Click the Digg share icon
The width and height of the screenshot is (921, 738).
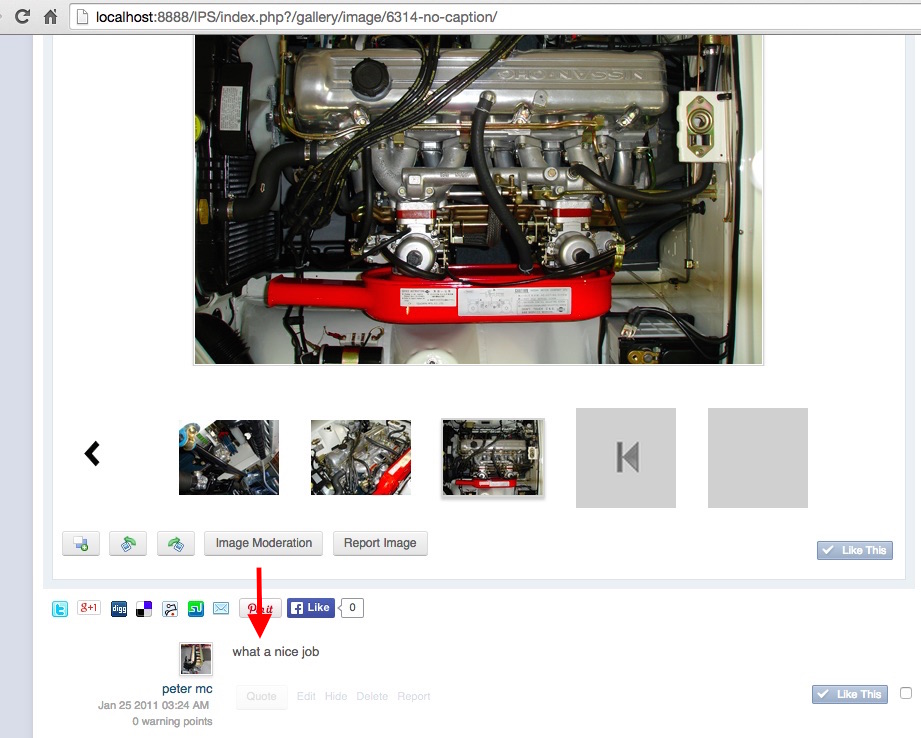[119, 608]
